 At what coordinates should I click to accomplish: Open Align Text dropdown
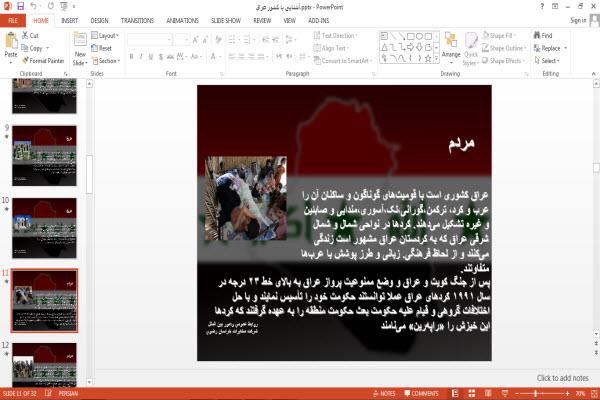[330, 48]
